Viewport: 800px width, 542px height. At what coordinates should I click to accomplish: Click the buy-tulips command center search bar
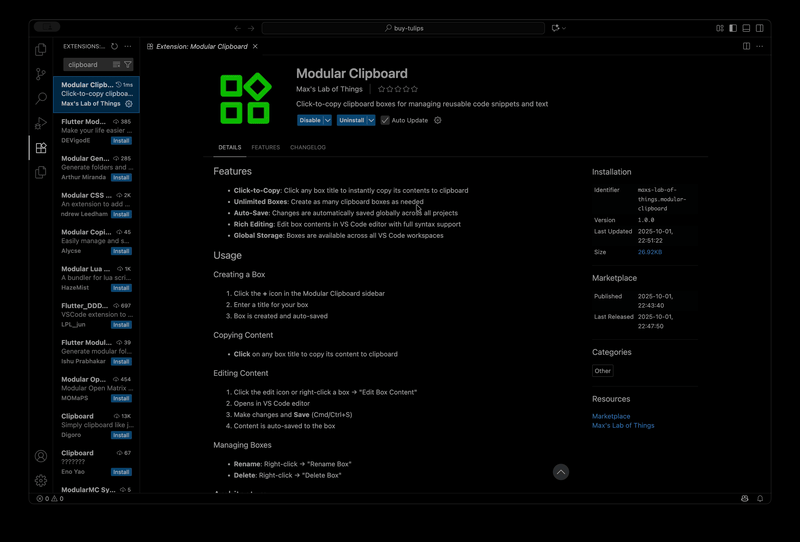pyautogui.click(x=403, y=28)
